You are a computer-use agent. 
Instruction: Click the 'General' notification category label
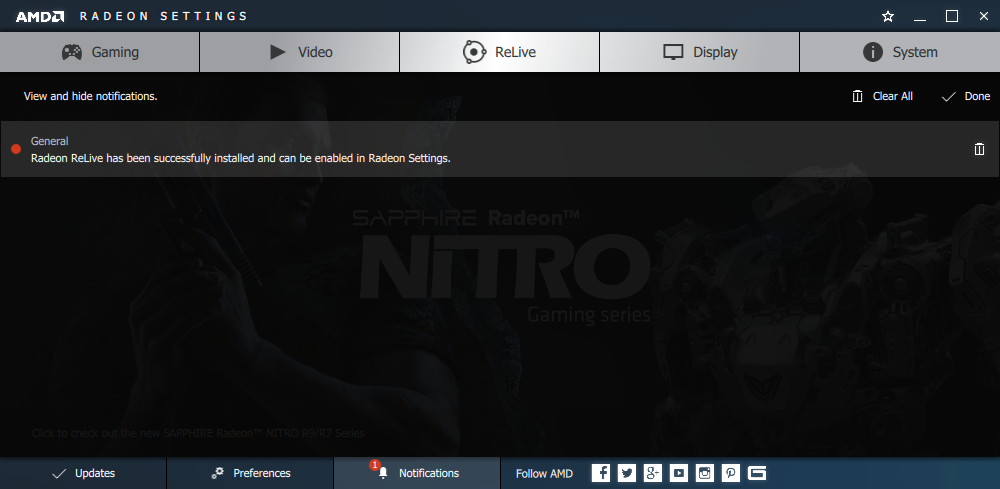50,141
